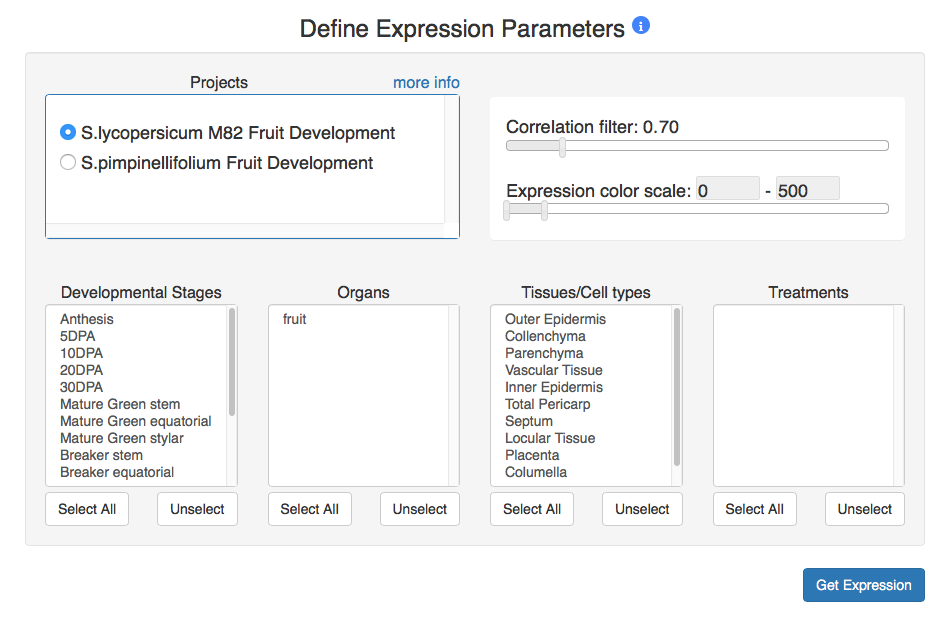Viewport: 947px width, 620px height.
Task: Click the Developmental Stages list scrollbar
Action: (x=232, y=362)
